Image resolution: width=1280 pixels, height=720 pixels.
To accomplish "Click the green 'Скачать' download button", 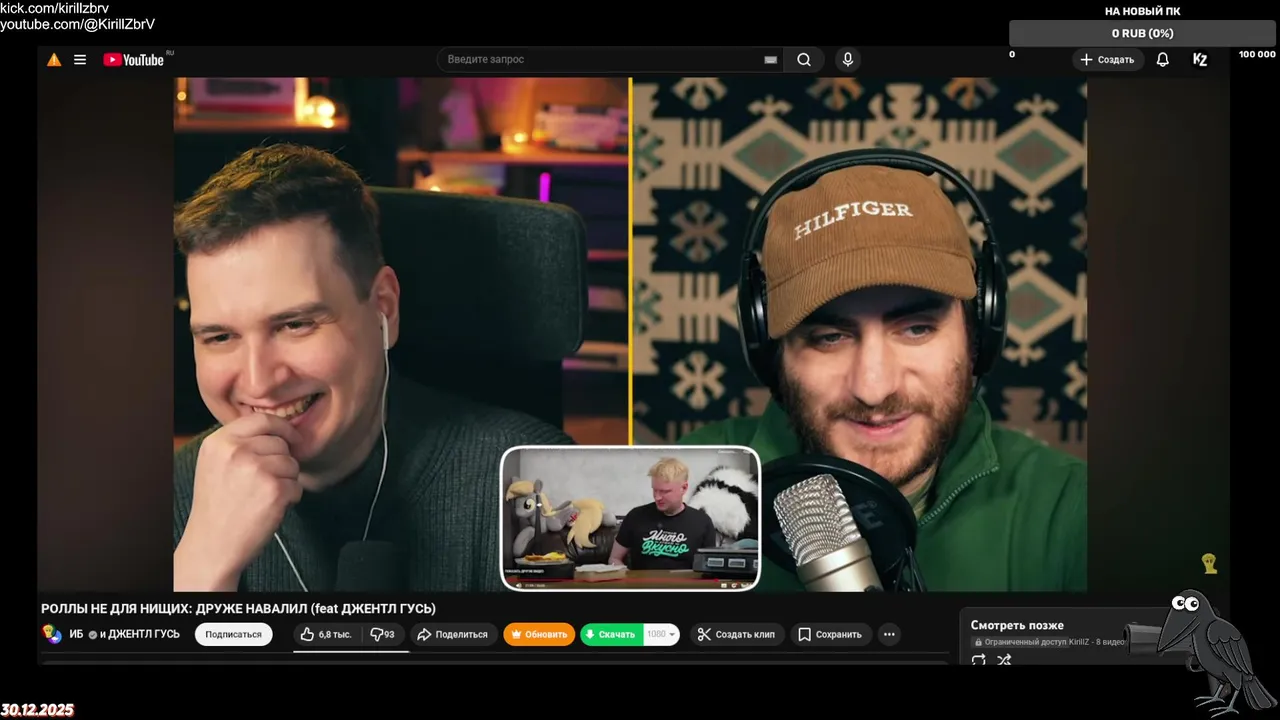I will (611, 634).
